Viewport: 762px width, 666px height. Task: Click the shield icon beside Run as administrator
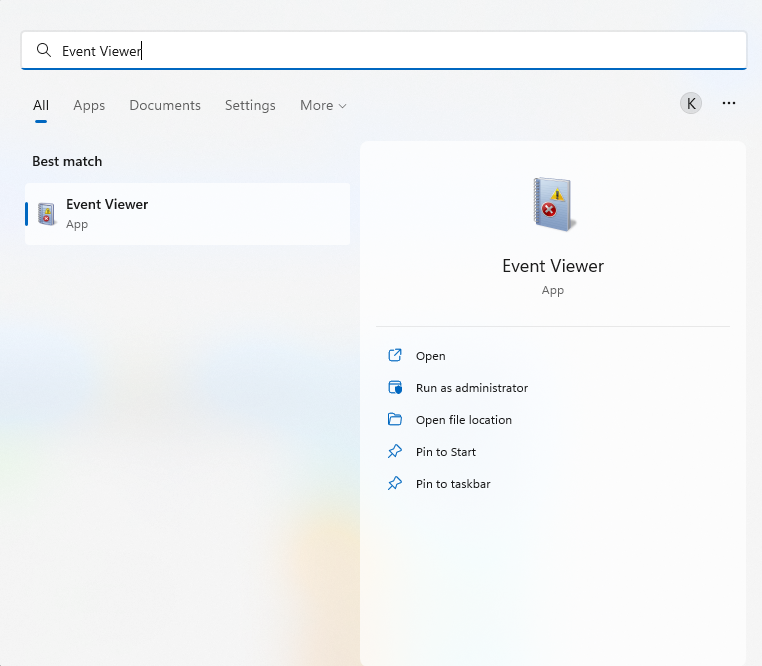click(x=395, y=388)
